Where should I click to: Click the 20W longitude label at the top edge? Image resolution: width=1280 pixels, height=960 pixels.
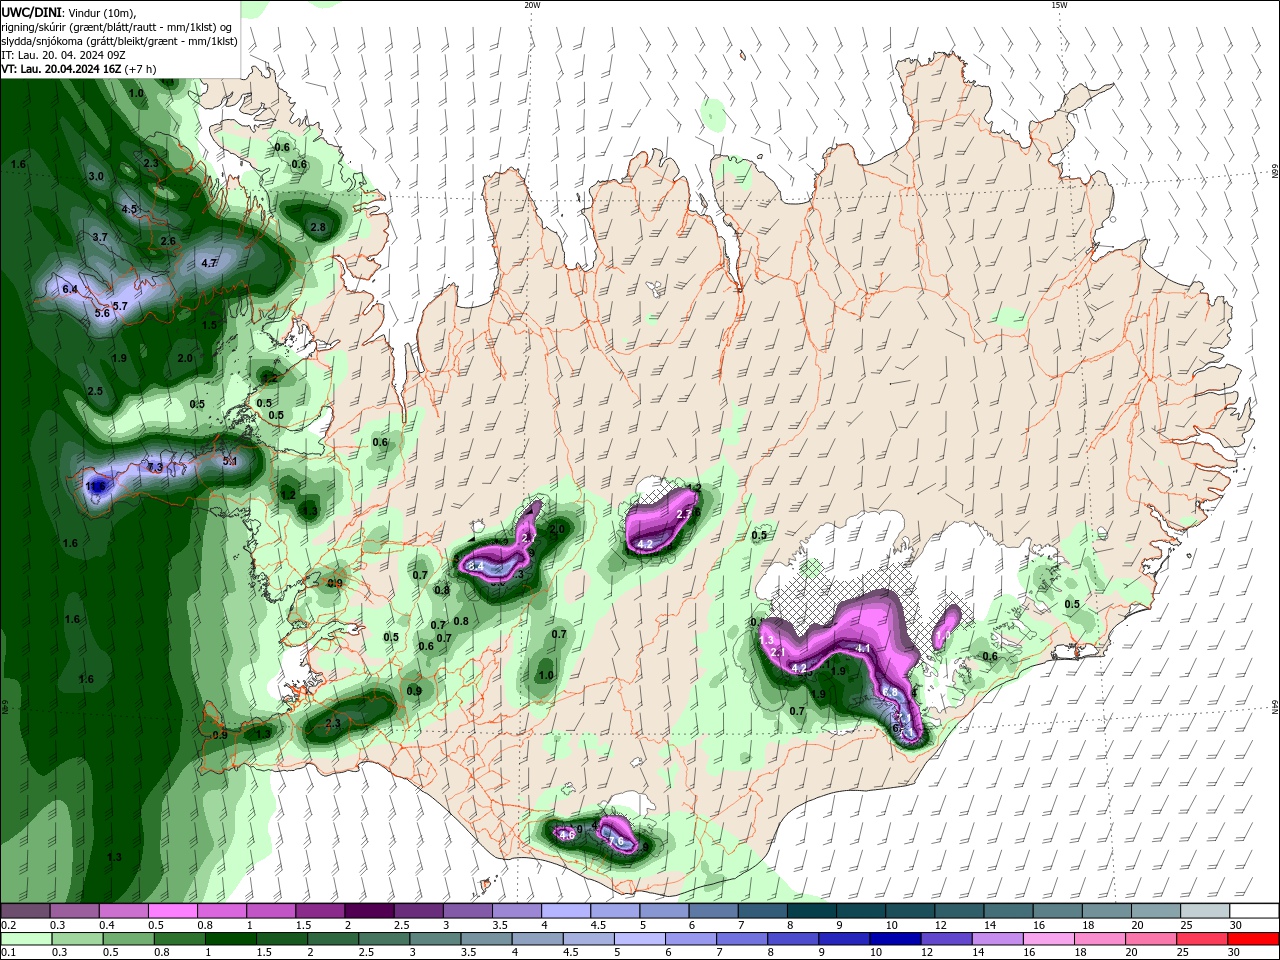pos(532,5)
